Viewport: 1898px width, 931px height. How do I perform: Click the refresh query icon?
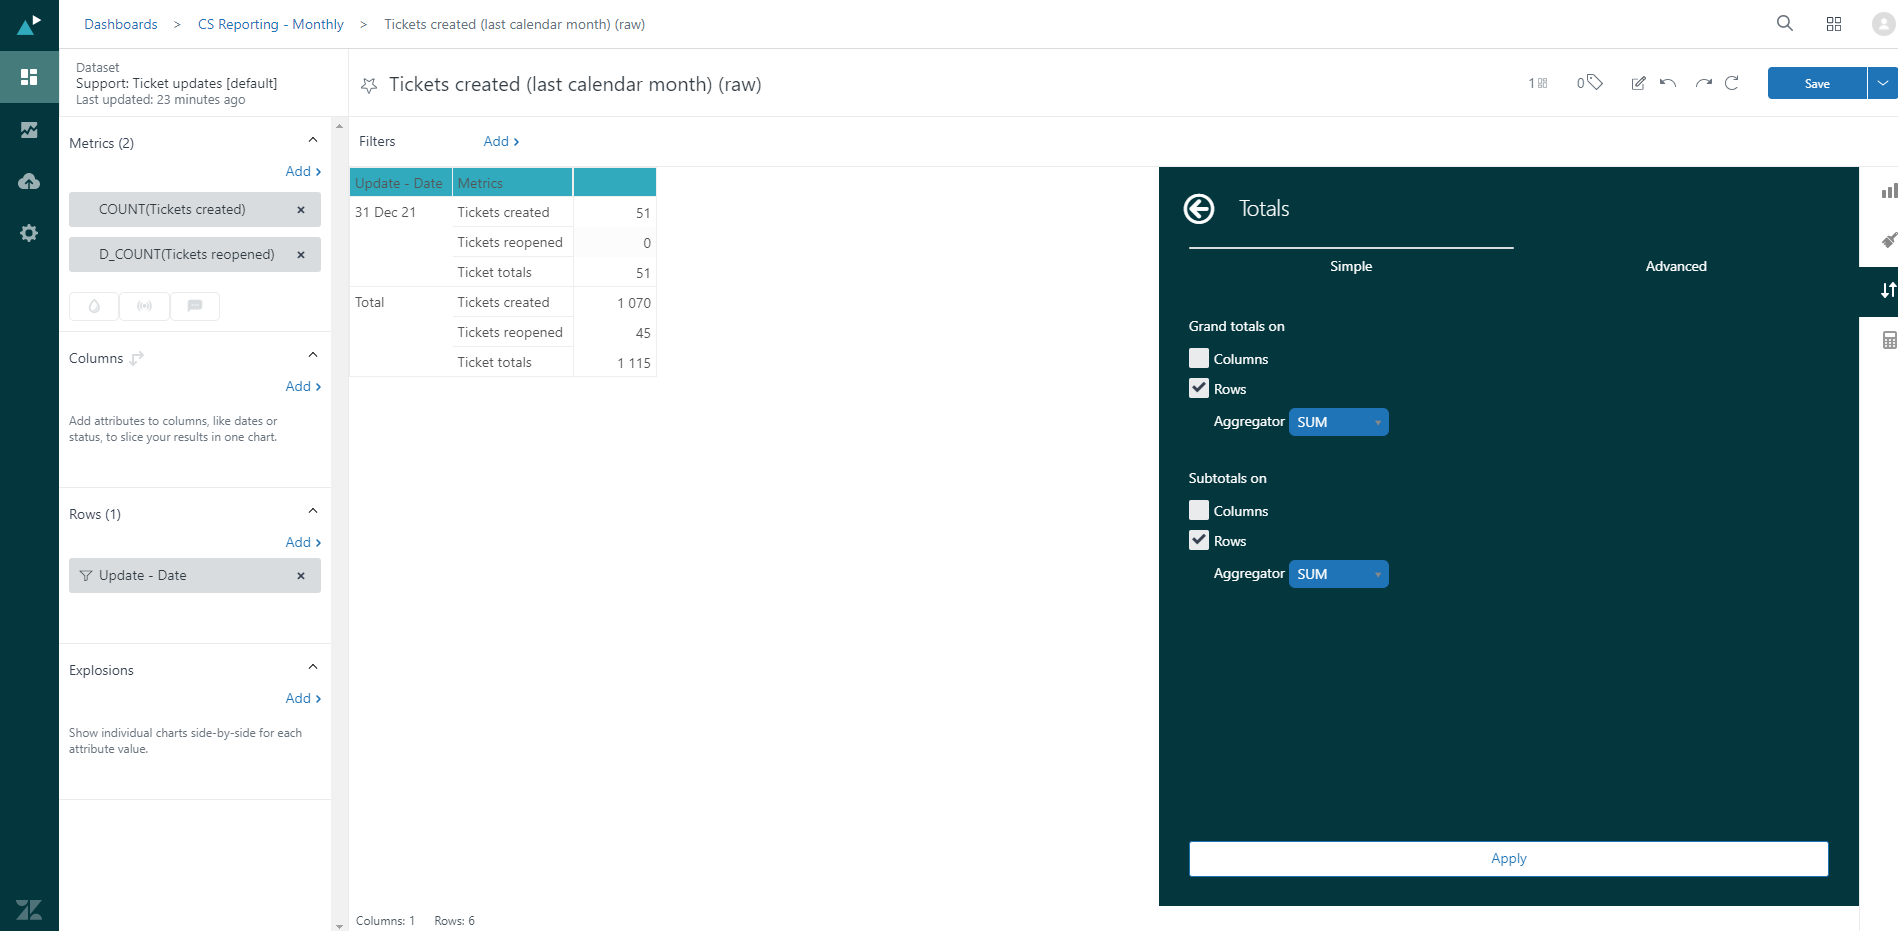click(1732, 83)
